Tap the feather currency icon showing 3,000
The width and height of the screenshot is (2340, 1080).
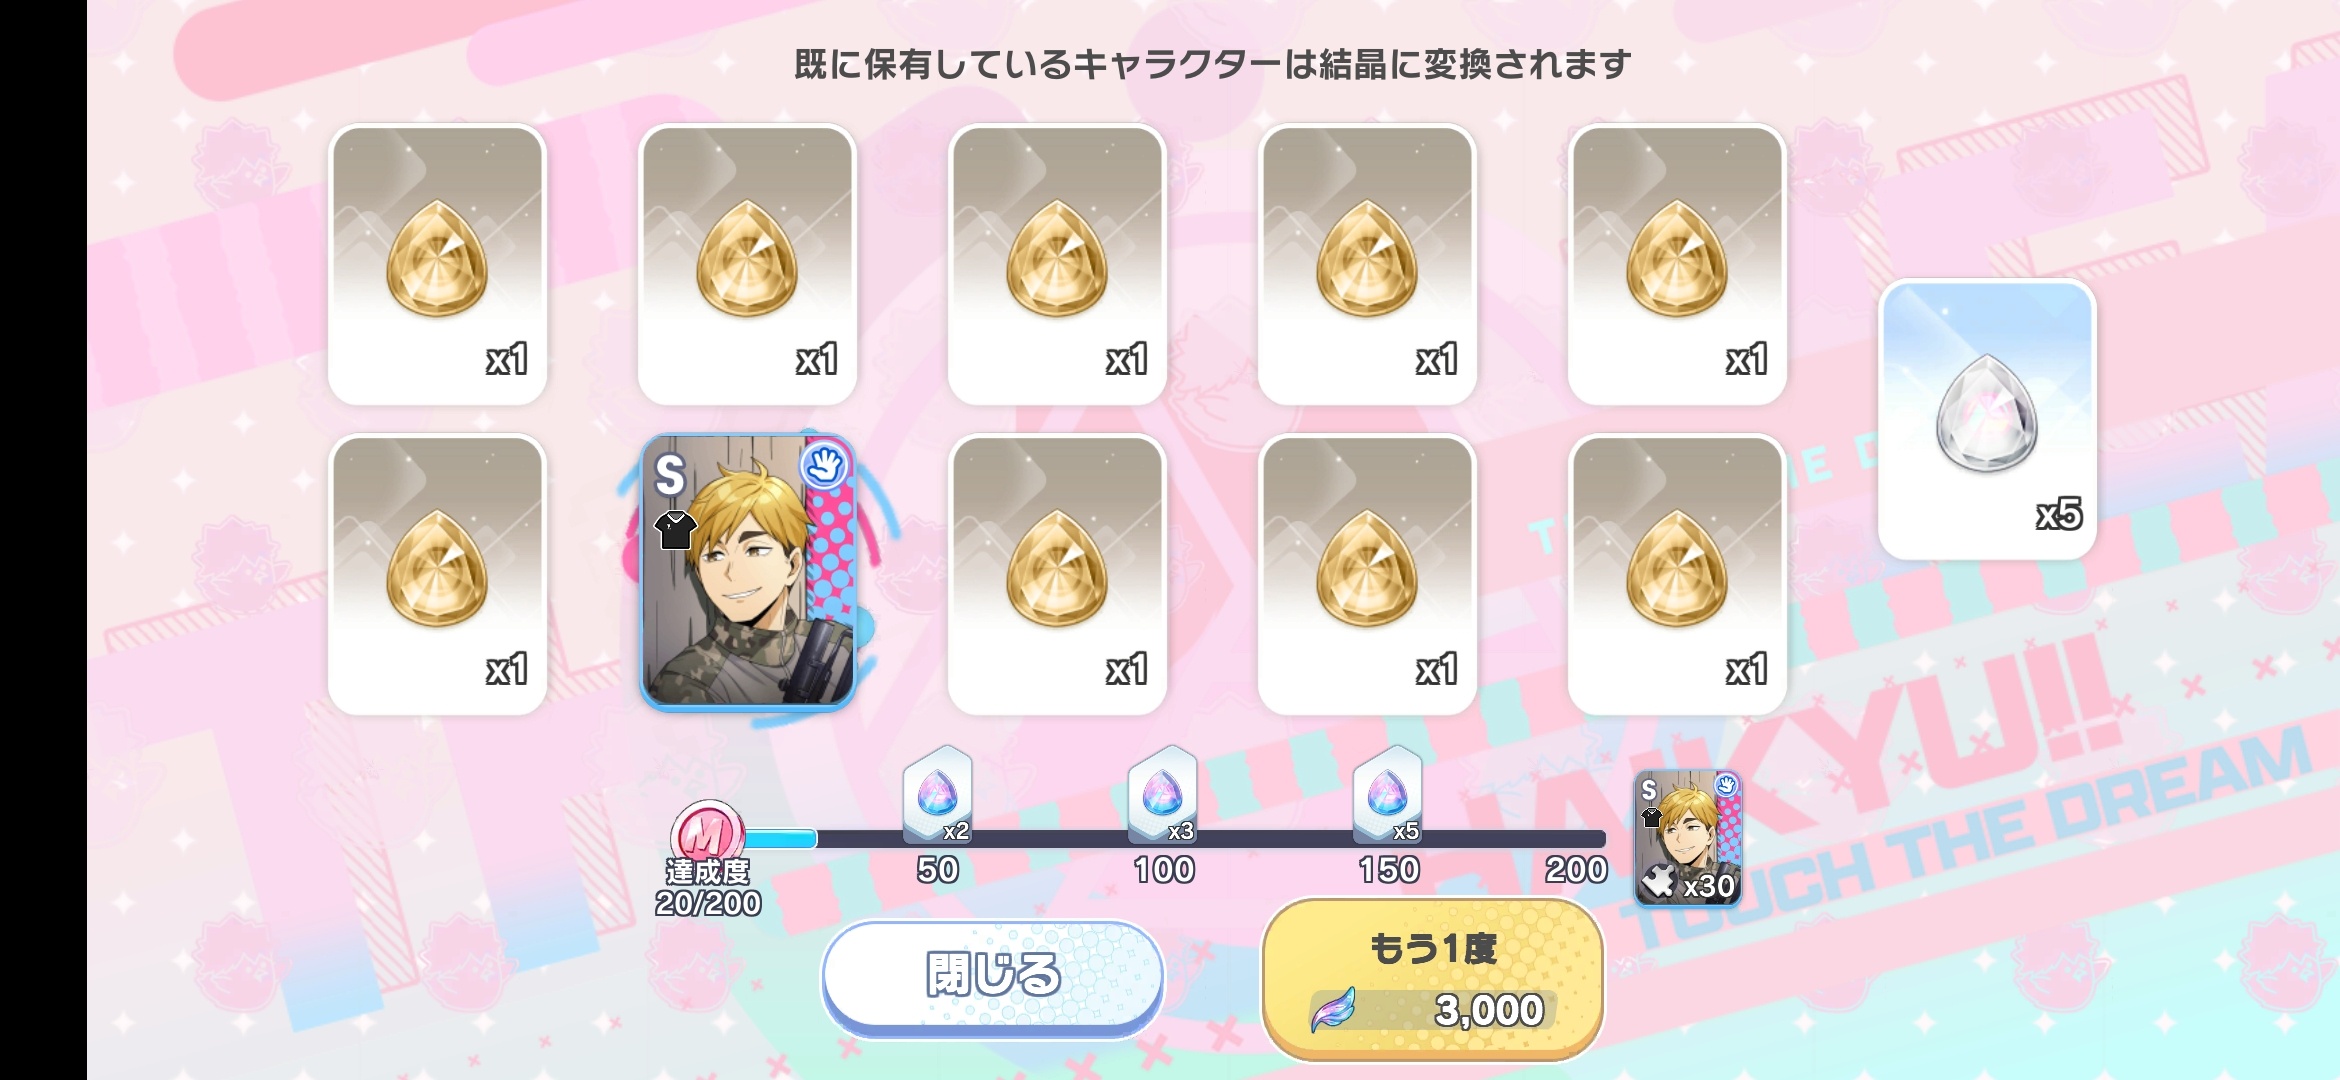[1334, 1008]
